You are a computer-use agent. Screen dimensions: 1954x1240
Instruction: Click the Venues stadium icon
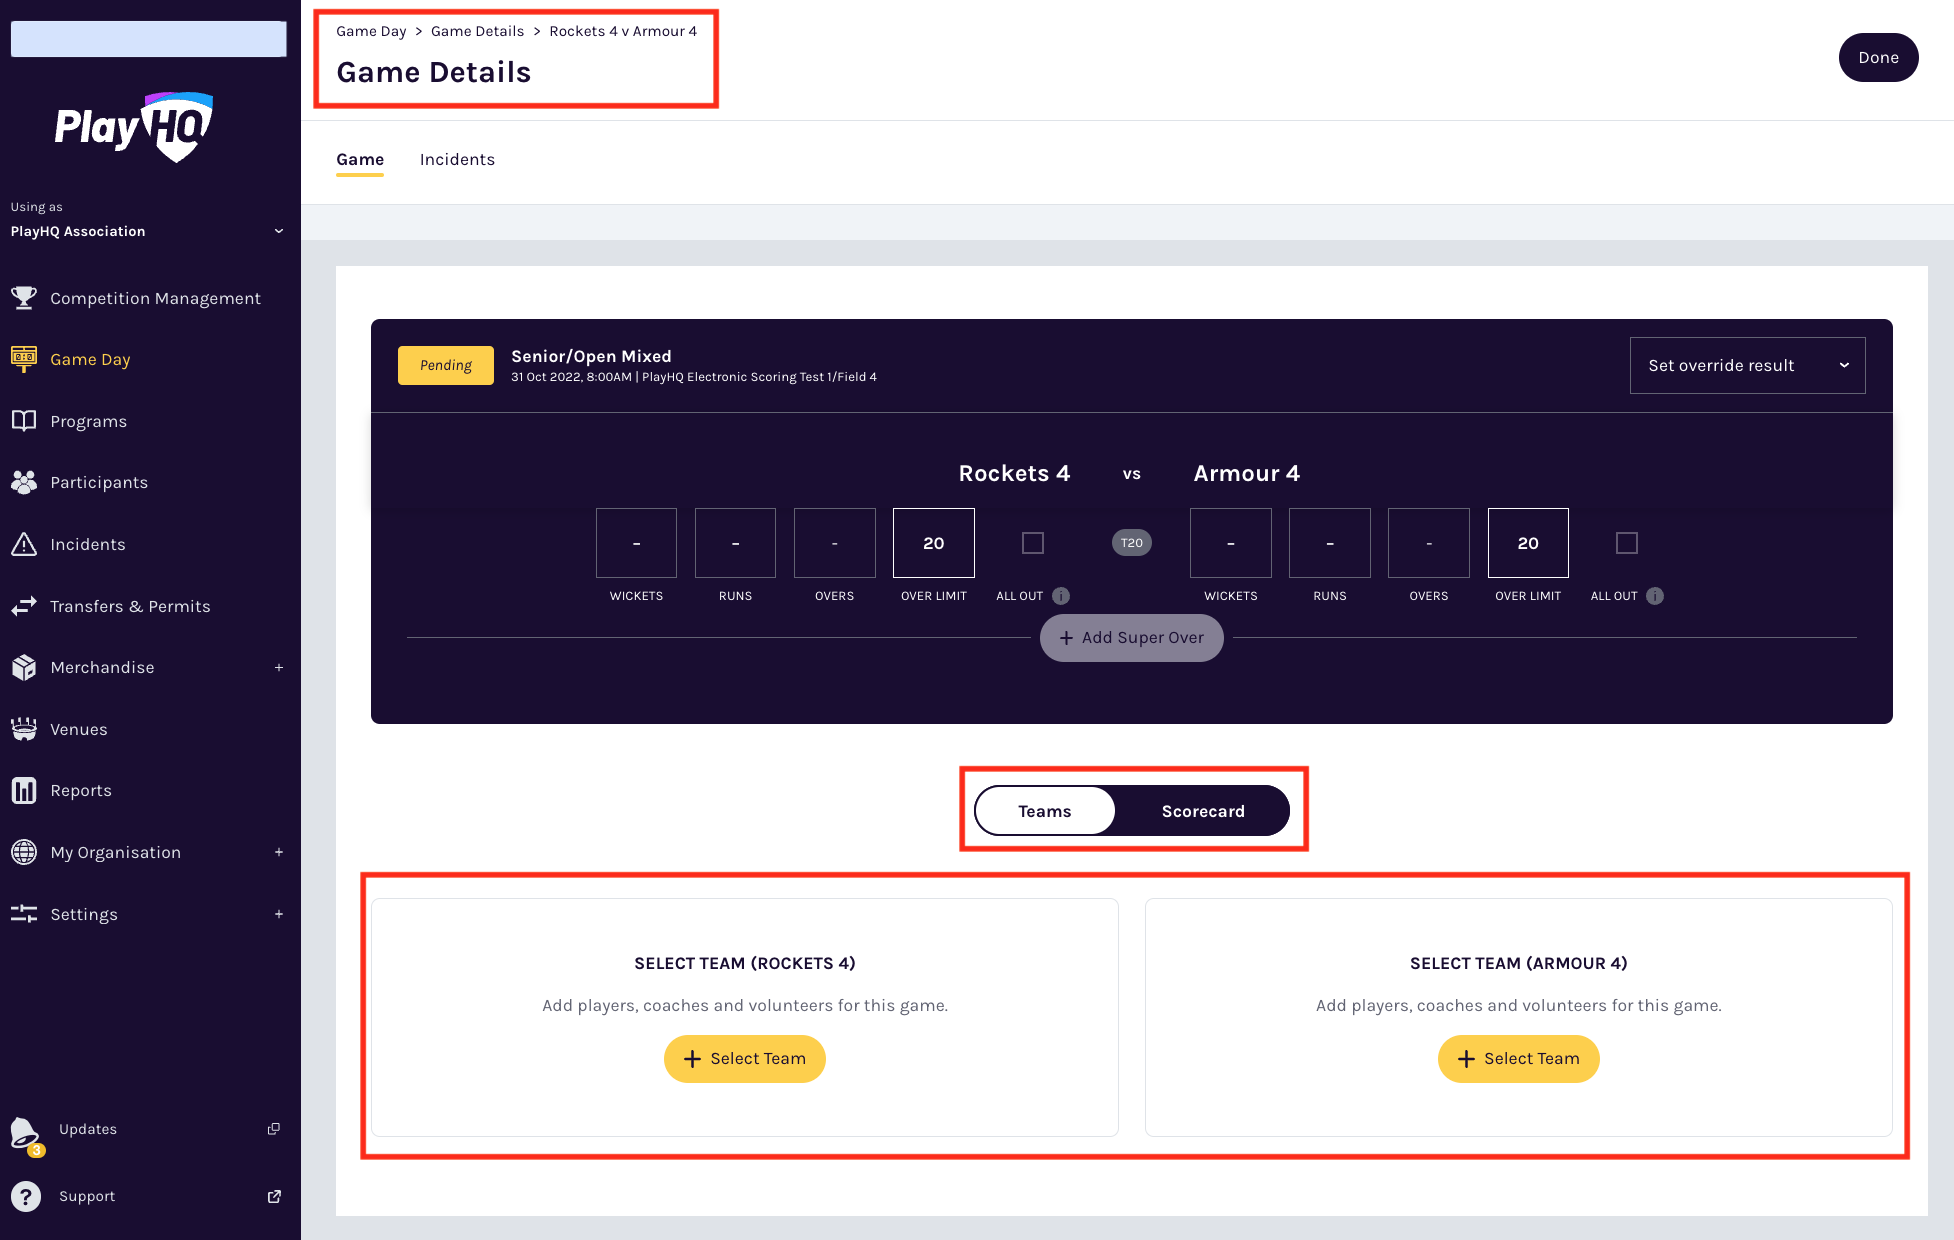click(24, 729)
